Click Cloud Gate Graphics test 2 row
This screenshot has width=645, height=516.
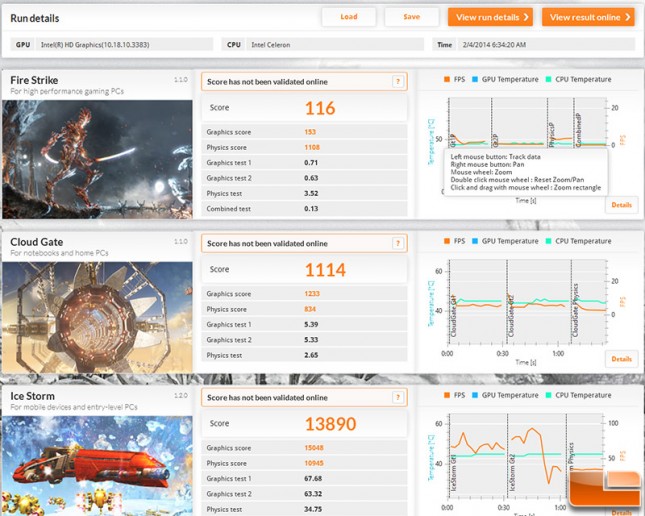[x=304, y=339]
